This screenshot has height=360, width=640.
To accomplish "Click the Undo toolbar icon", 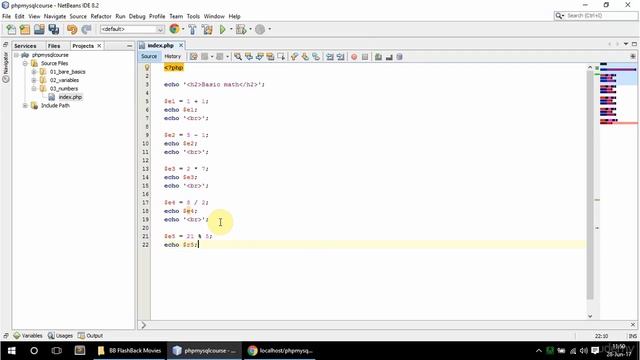I will click(72, 29).
